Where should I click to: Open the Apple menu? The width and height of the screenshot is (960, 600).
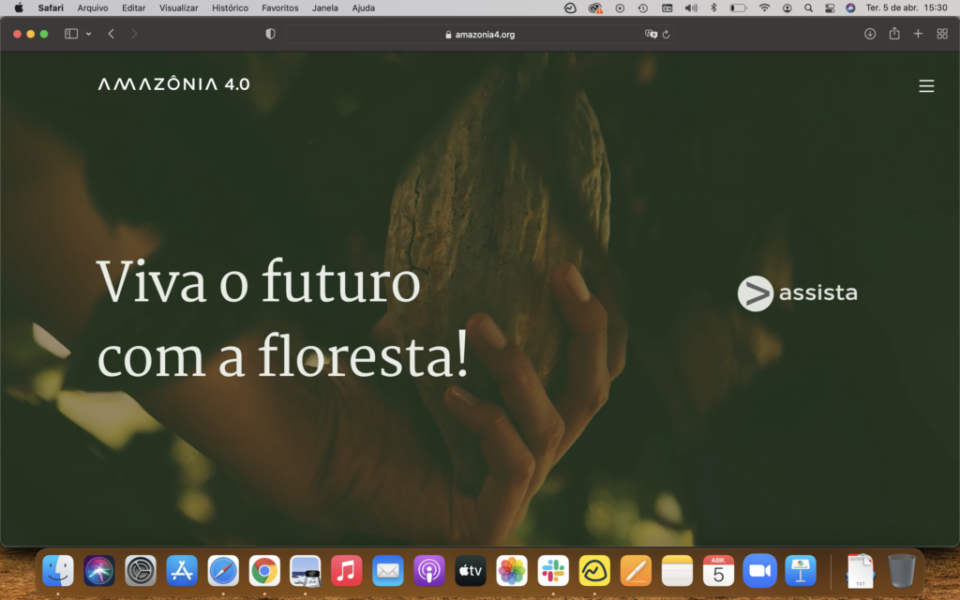(19, 8)
